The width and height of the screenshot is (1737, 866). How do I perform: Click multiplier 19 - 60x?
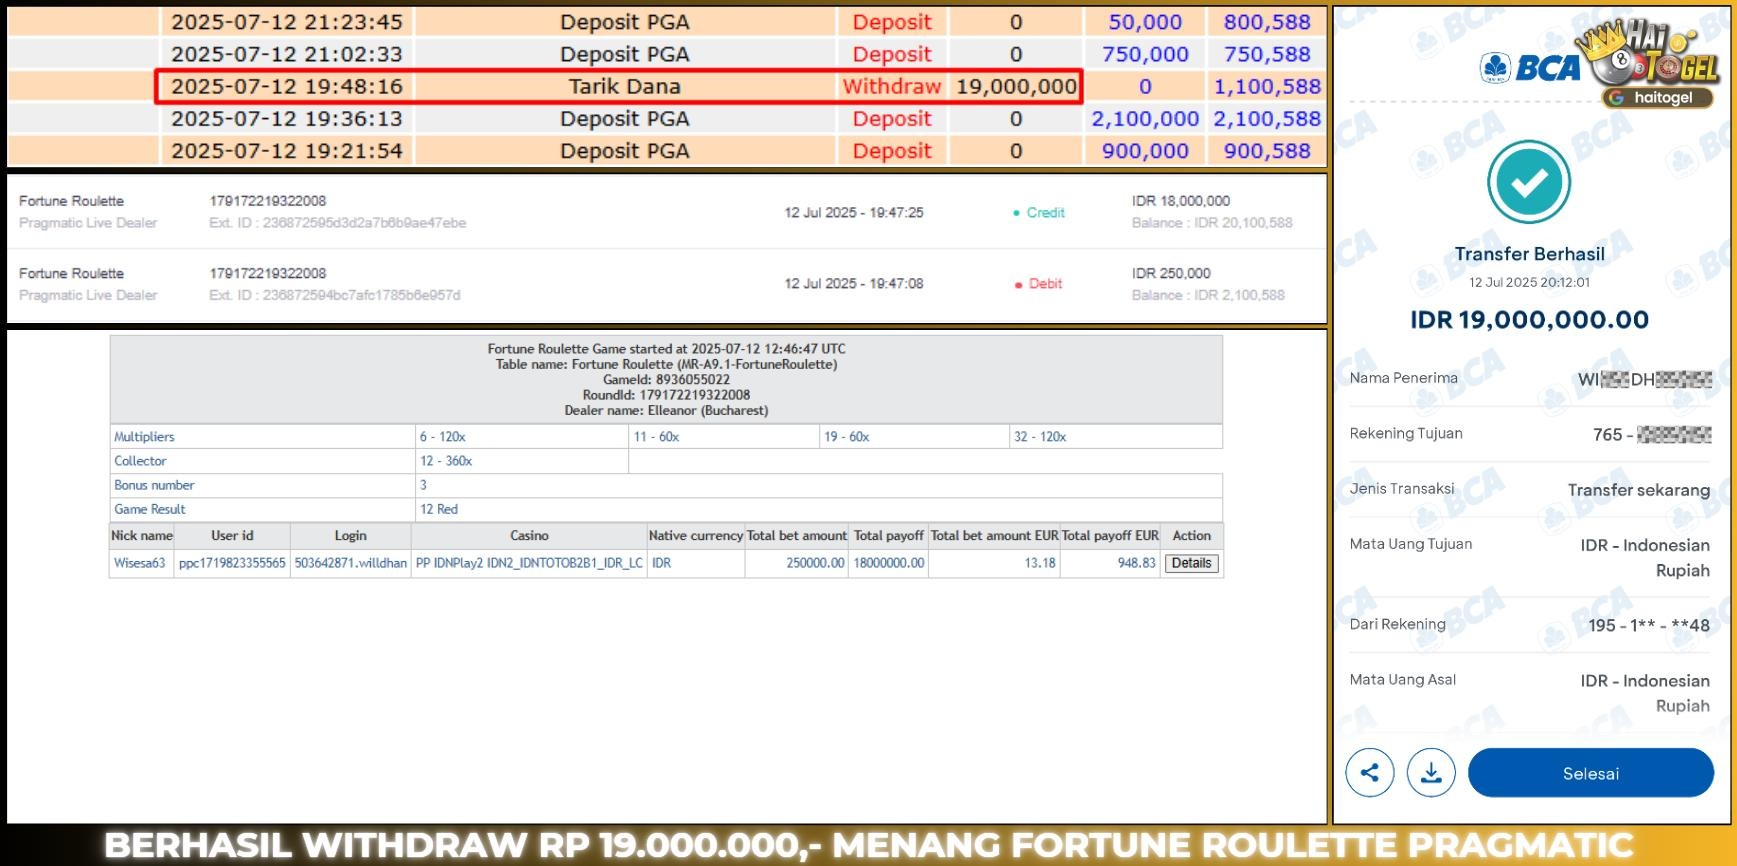[x=847, y=437]
